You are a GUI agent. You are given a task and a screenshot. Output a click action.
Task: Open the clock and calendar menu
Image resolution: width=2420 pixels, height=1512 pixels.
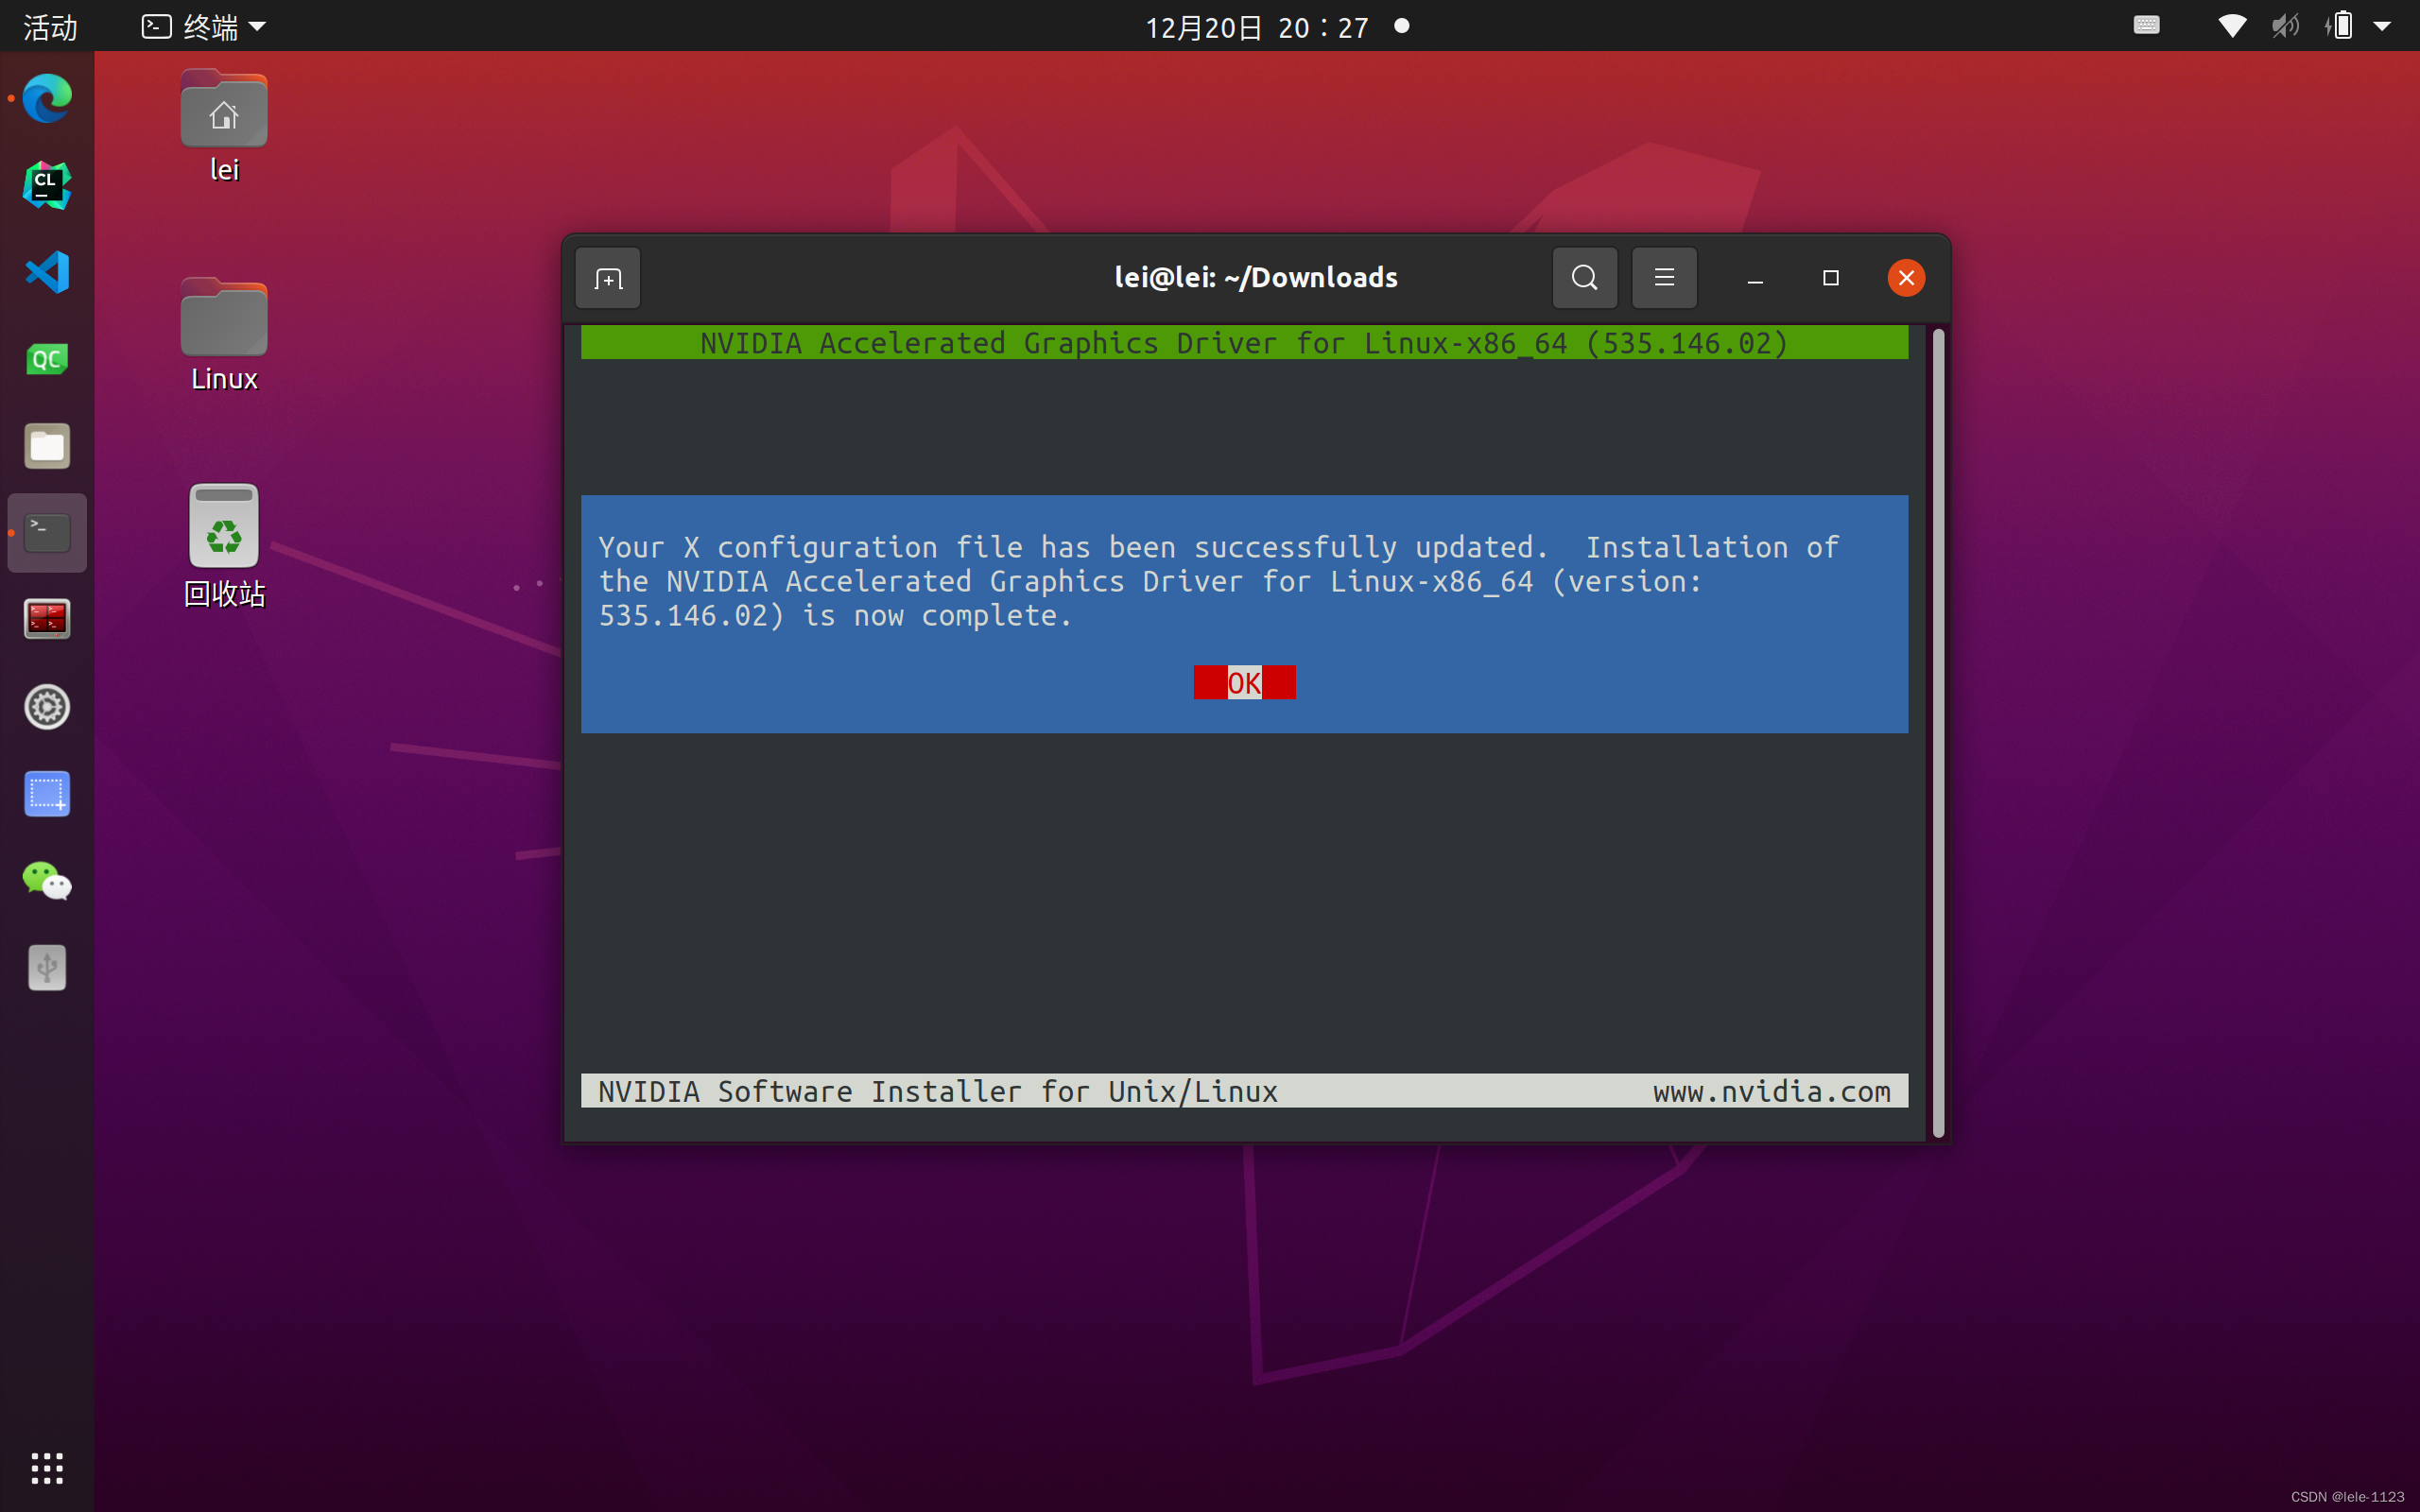(x=1257, y=26)
